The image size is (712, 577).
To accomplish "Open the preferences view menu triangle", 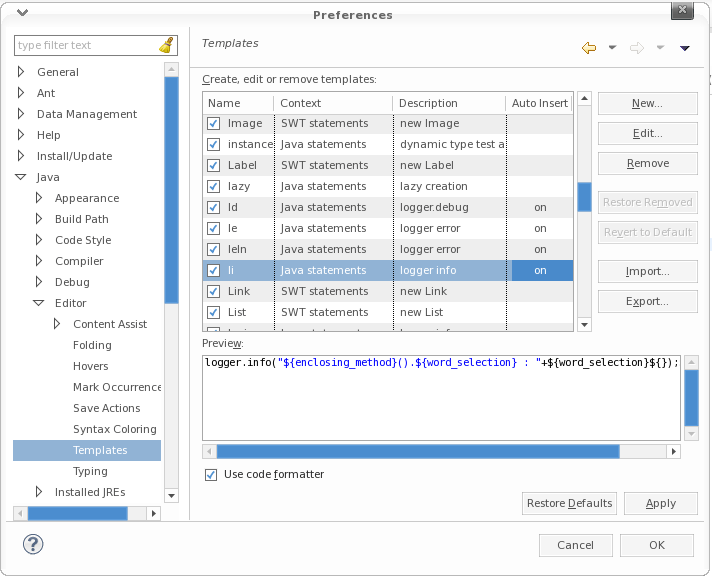I will (685, 48).
